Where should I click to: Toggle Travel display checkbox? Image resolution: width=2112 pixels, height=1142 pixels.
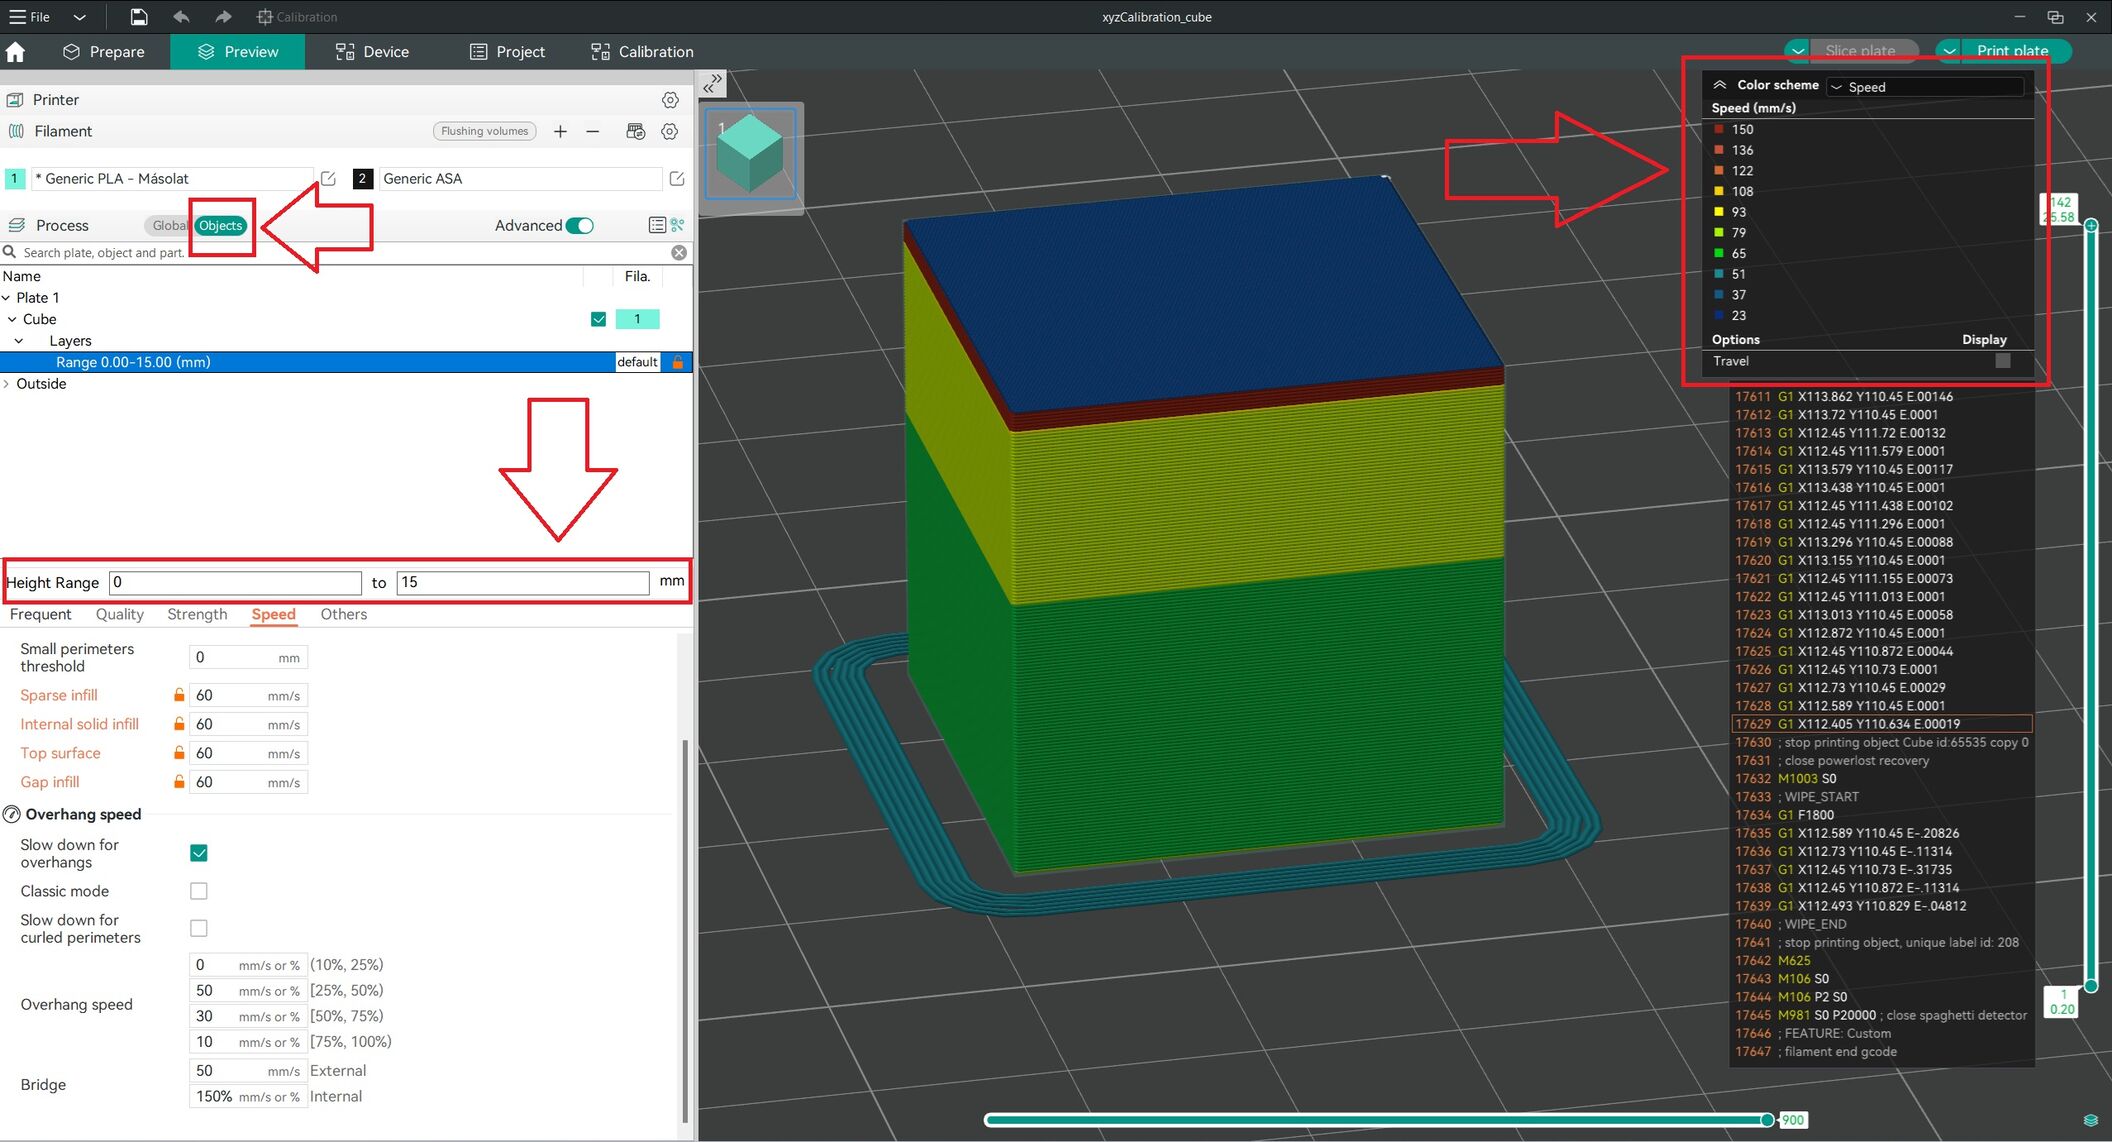click(x=2002, y=361)
